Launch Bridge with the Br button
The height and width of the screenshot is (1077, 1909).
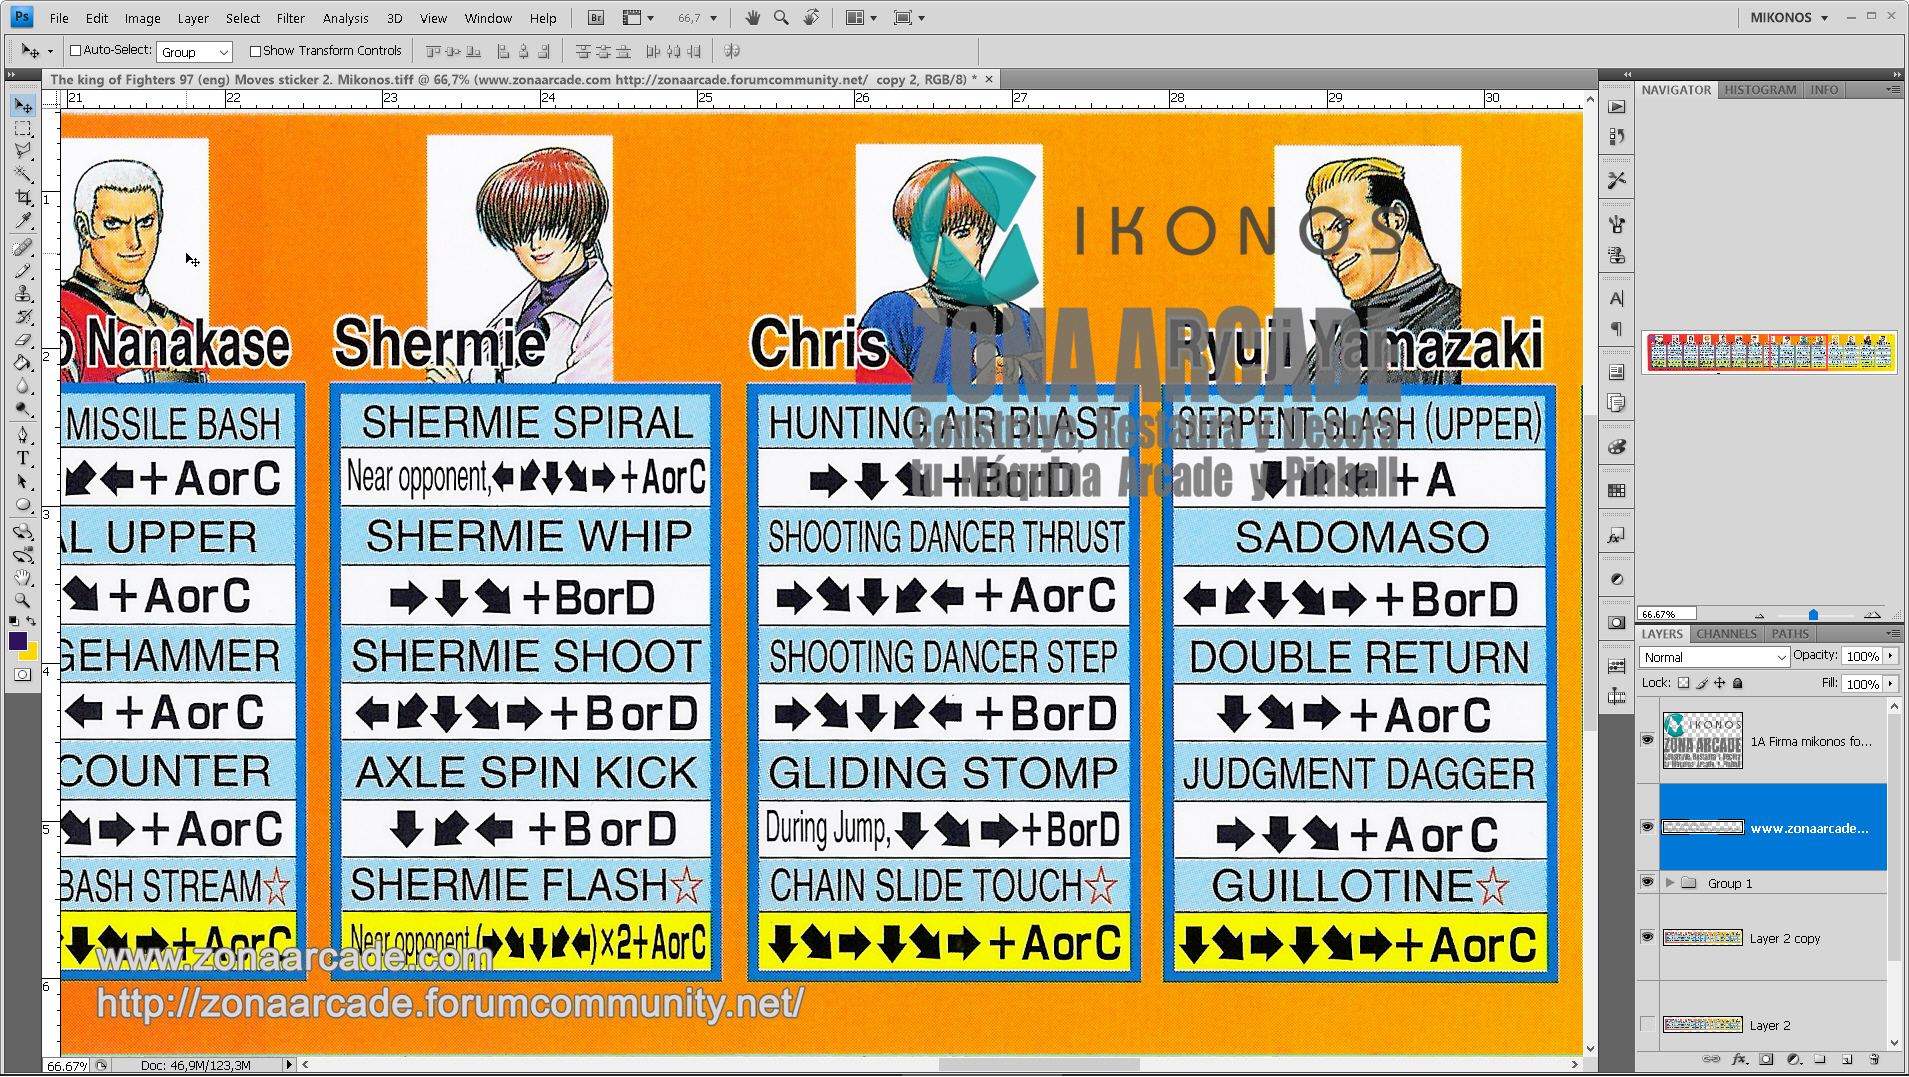(x=594, y=18)
